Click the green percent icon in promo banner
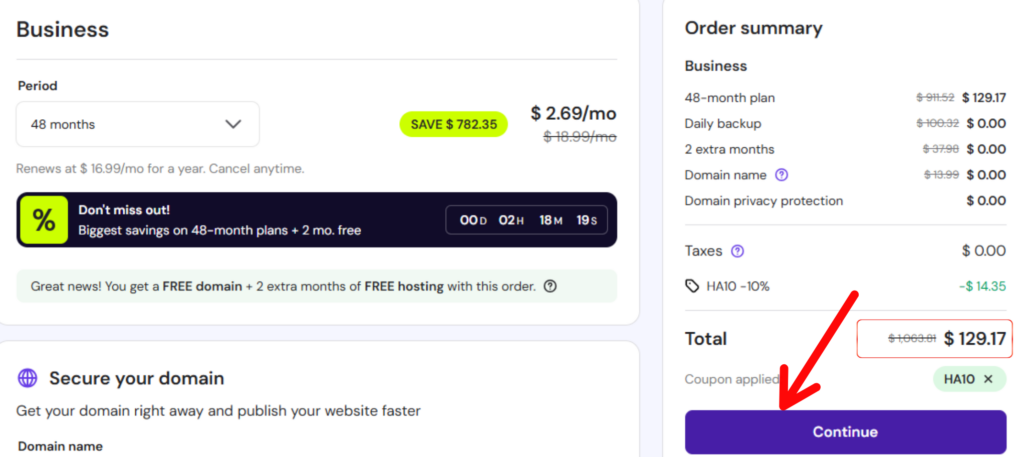 [x=44, y=221]
